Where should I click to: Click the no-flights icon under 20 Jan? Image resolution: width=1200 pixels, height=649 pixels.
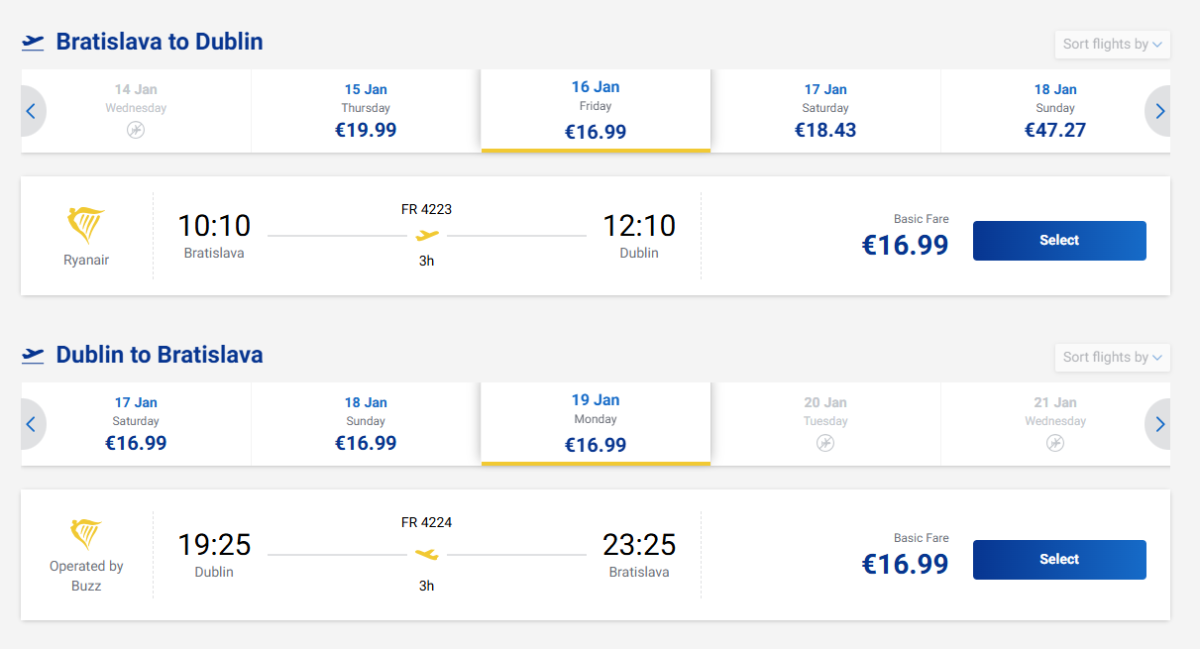coord(825,443)
